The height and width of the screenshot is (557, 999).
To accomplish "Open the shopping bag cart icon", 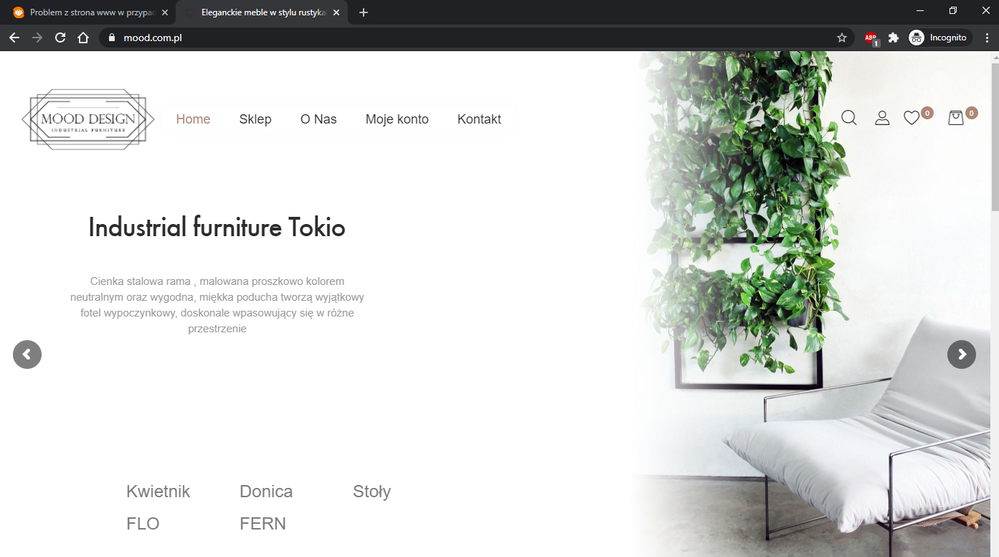I will coord(956,118).
